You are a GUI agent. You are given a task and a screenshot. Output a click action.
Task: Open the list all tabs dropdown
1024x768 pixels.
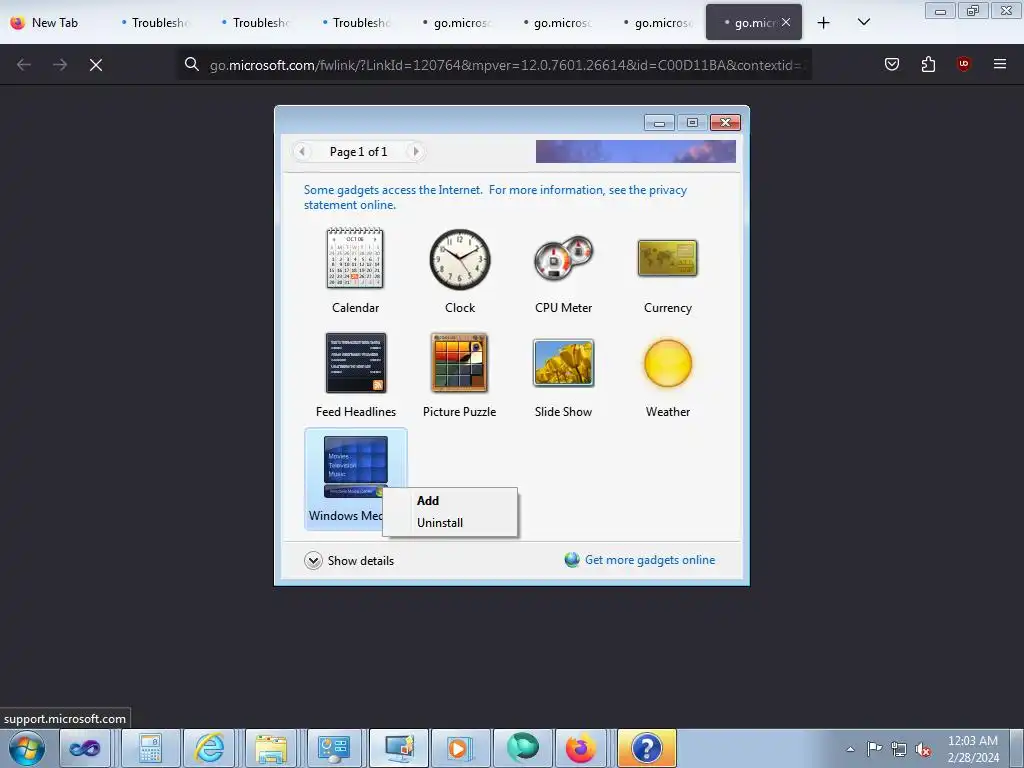[863, 22]
